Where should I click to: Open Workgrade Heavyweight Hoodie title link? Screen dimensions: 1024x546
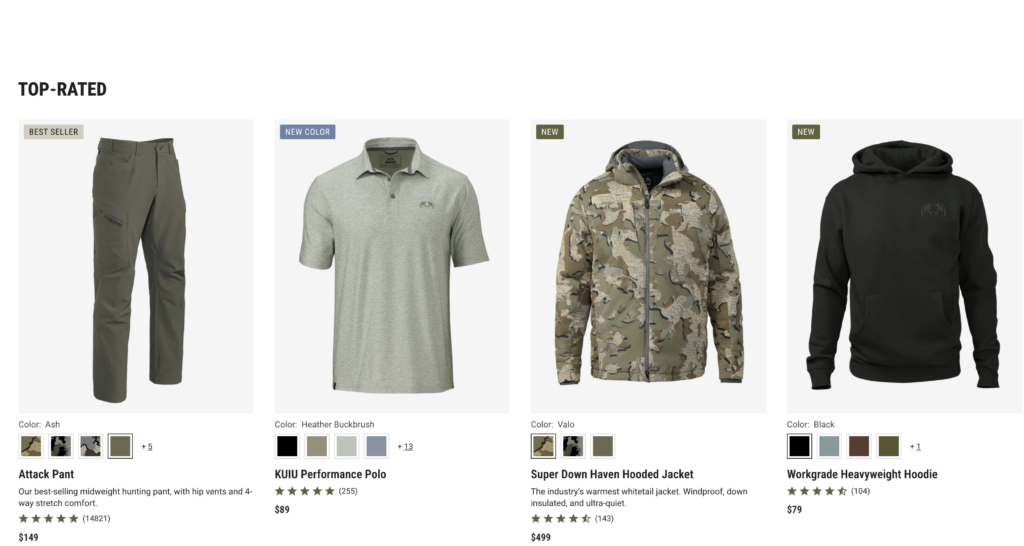pyautogui.click(x=862, y=474)
